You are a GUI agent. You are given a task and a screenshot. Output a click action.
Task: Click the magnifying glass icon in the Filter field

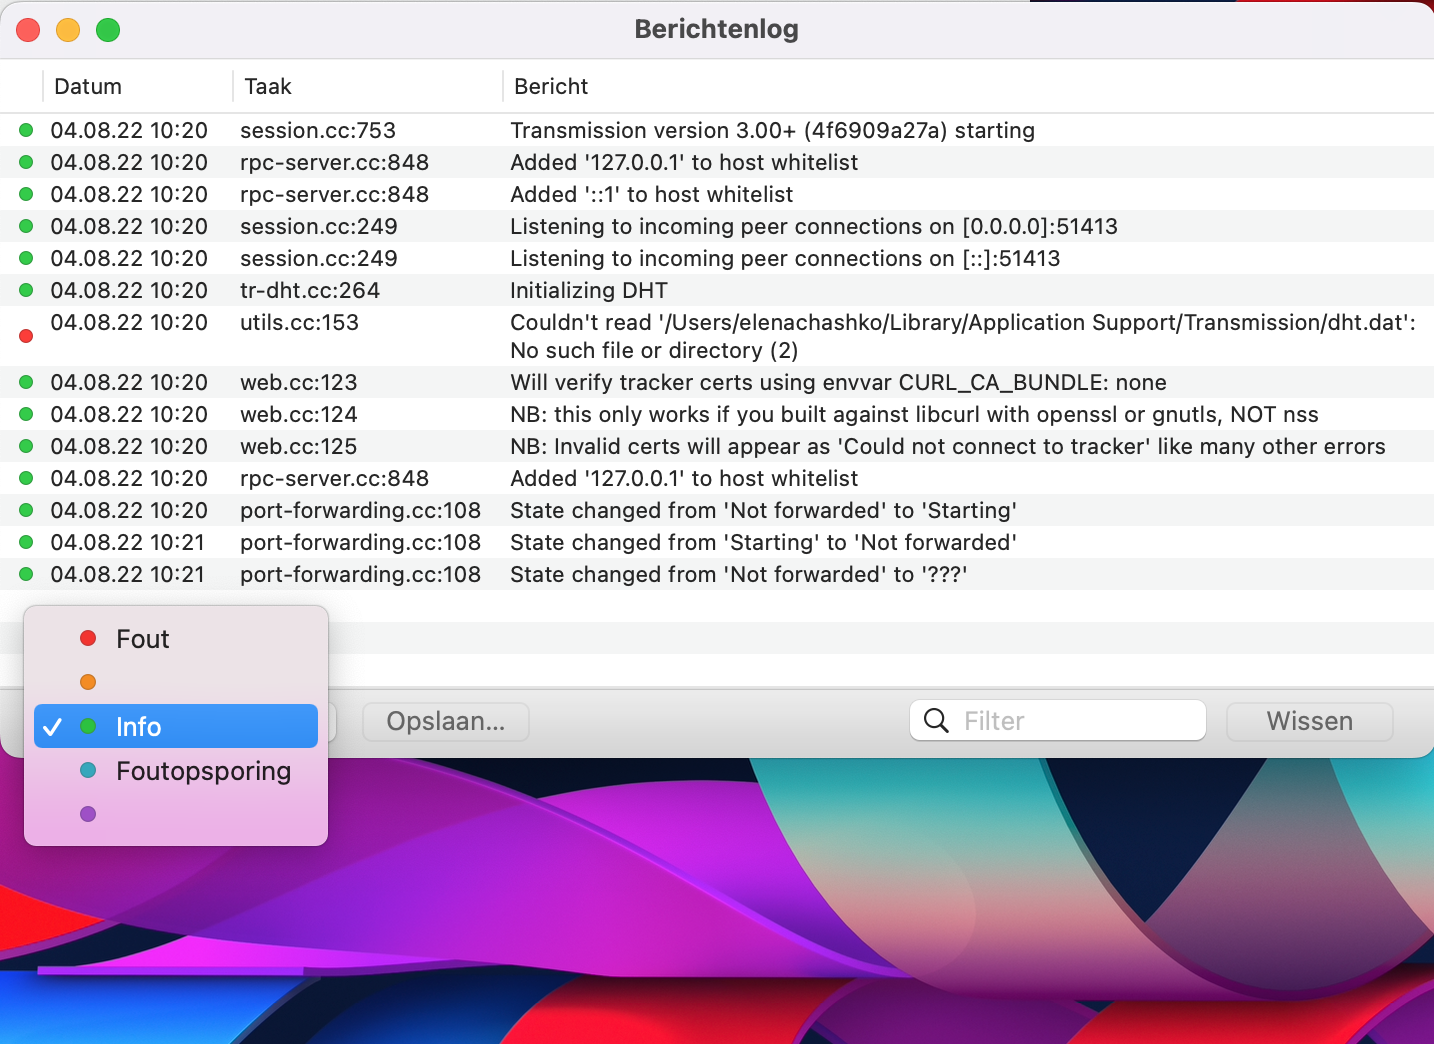click(x=936, y=720)
